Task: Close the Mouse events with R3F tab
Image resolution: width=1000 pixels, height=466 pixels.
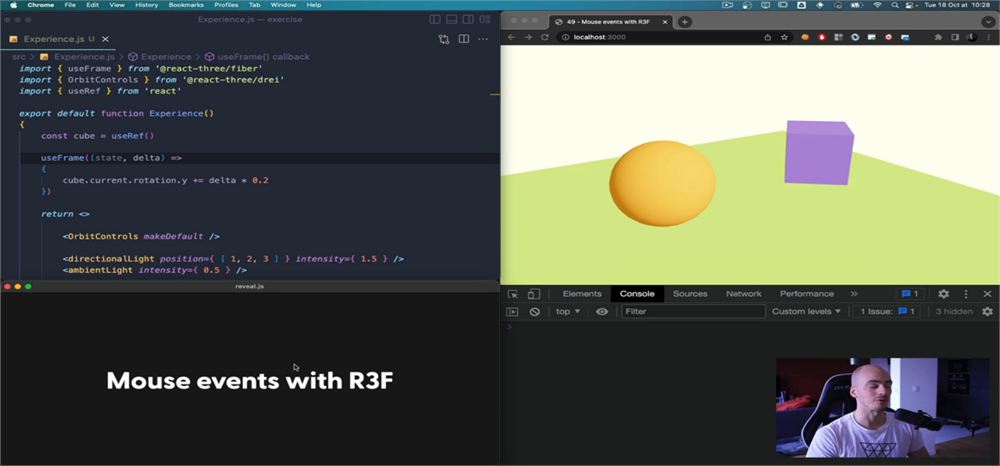Action: (x=665, y=22)
